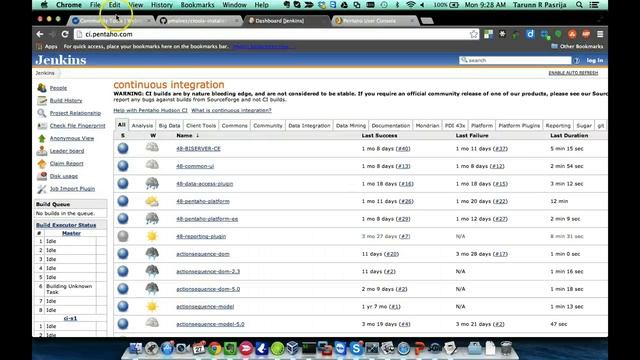Switch to the Data Integration tab
The width and height of the screenshot is (640, 360).
(x=309, y=126)
